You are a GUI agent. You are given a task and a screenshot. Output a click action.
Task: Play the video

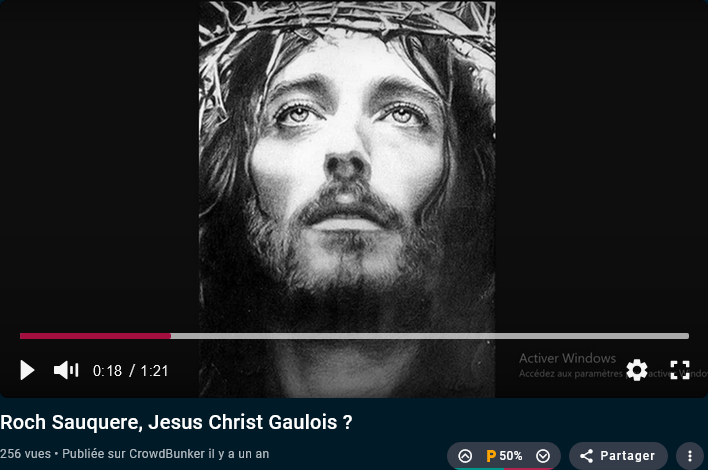[x=27, y=370]
